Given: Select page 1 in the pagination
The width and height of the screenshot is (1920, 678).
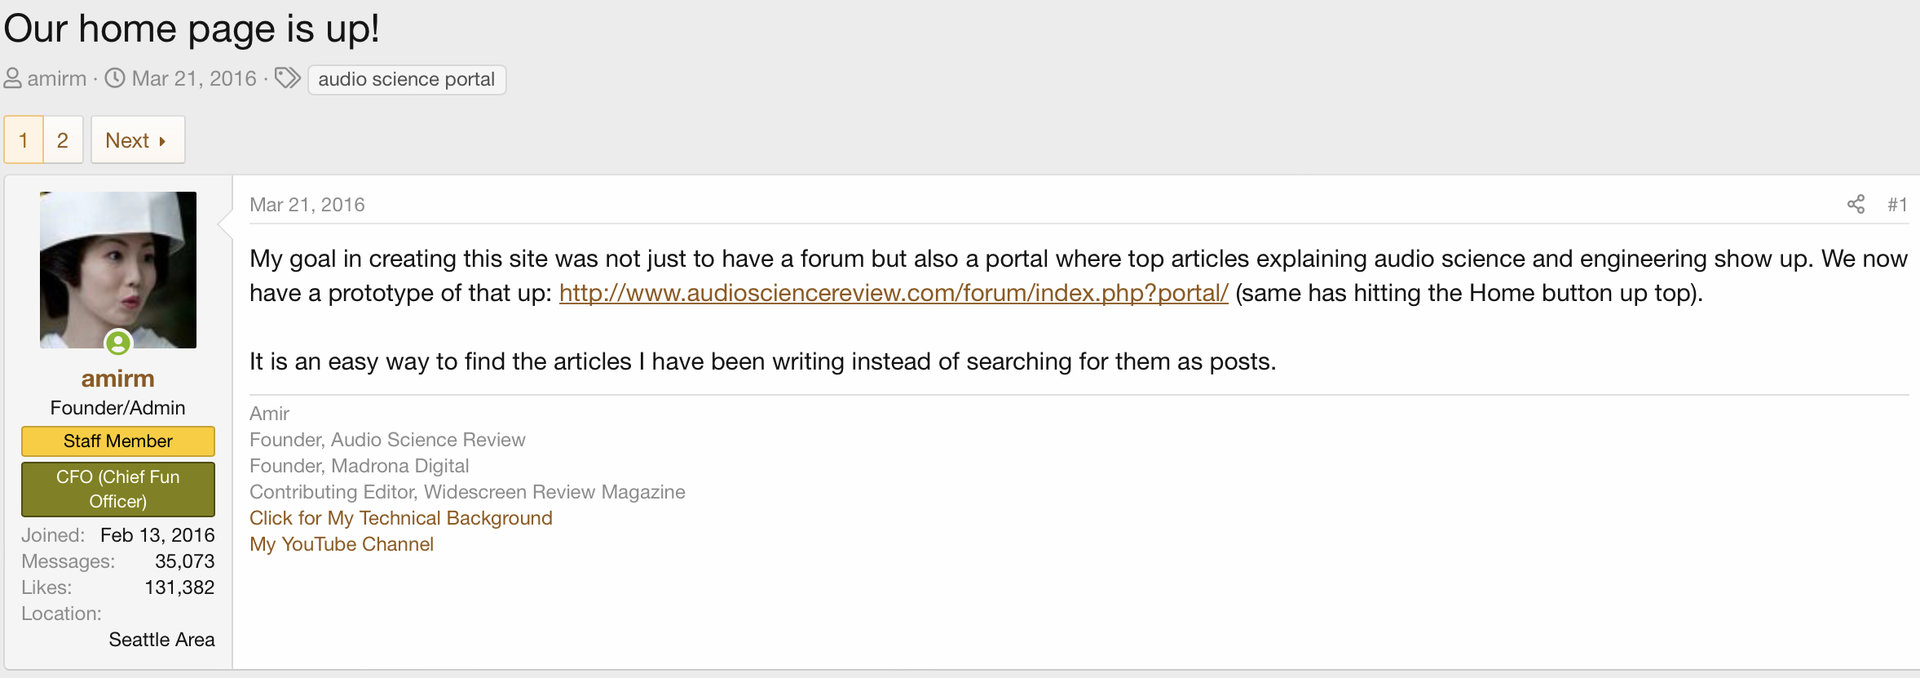Looking at the screenshot, I should tap(23, 140).
